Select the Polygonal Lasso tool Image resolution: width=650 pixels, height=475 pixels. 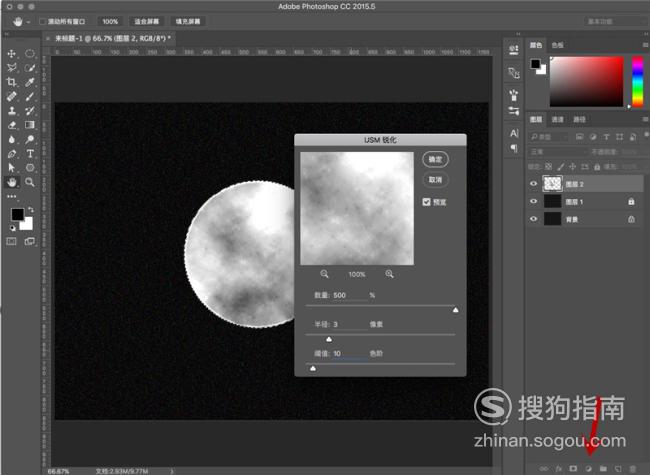click(x=12, y=68)
